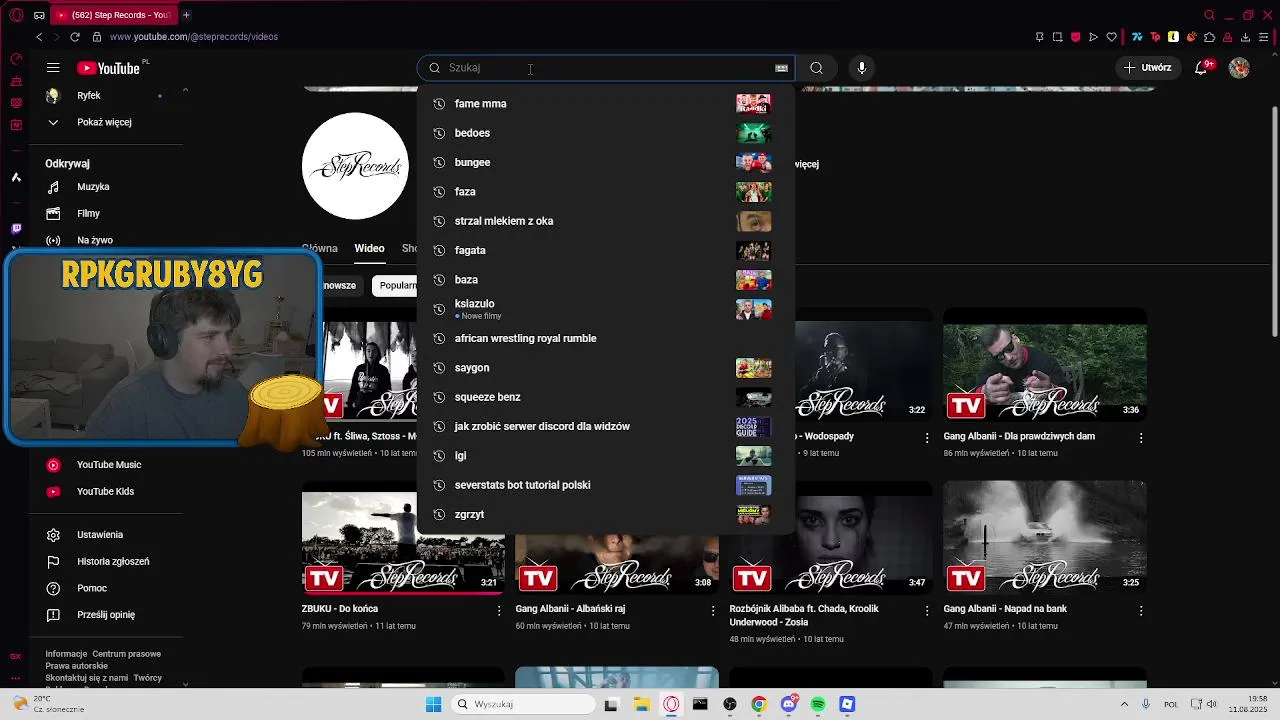Show hidden system tray icons chevron
The image size is (1280, 720).
pos(1124,704)
